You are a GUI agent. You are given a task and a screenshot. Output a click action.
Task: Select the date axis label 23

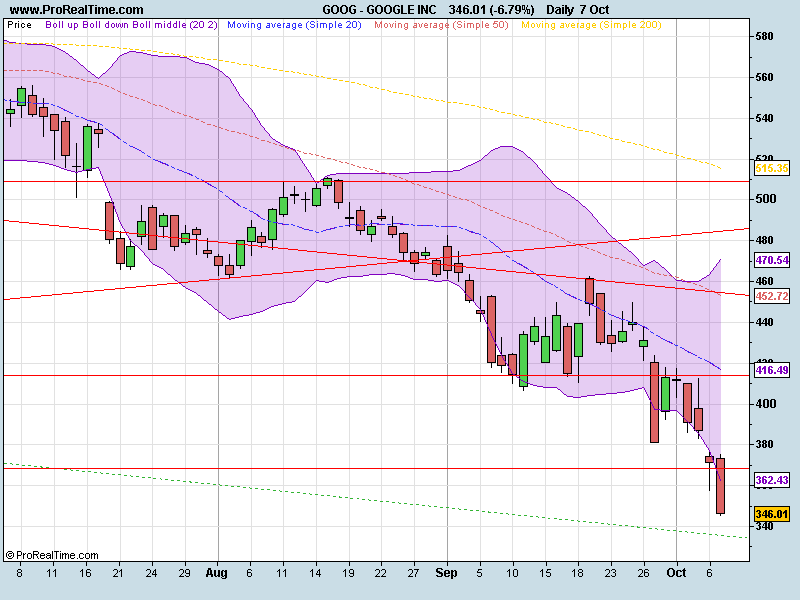click(611, 573)
